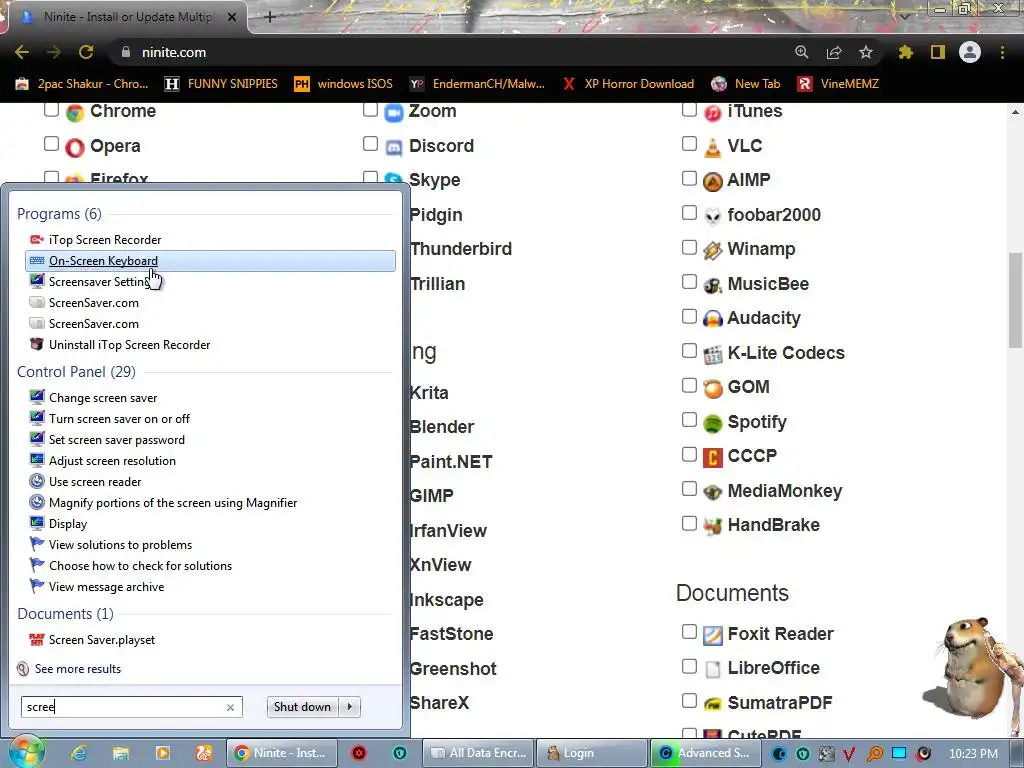Click the taskbar clock 10:23 PM

[973, 753]
